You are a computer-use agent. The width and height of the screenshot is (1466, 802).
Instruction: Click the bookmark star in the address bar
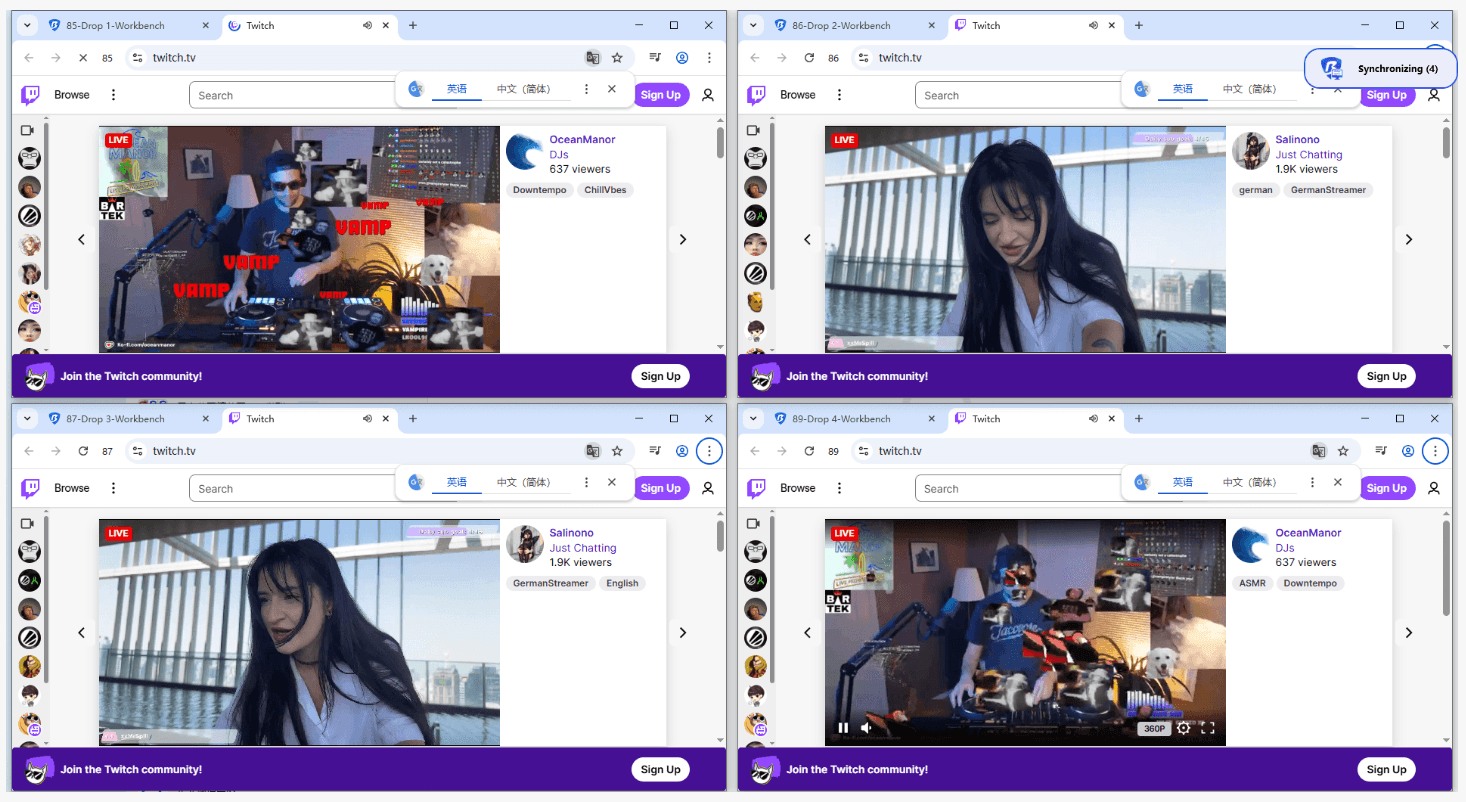click(x=618, y=58)
